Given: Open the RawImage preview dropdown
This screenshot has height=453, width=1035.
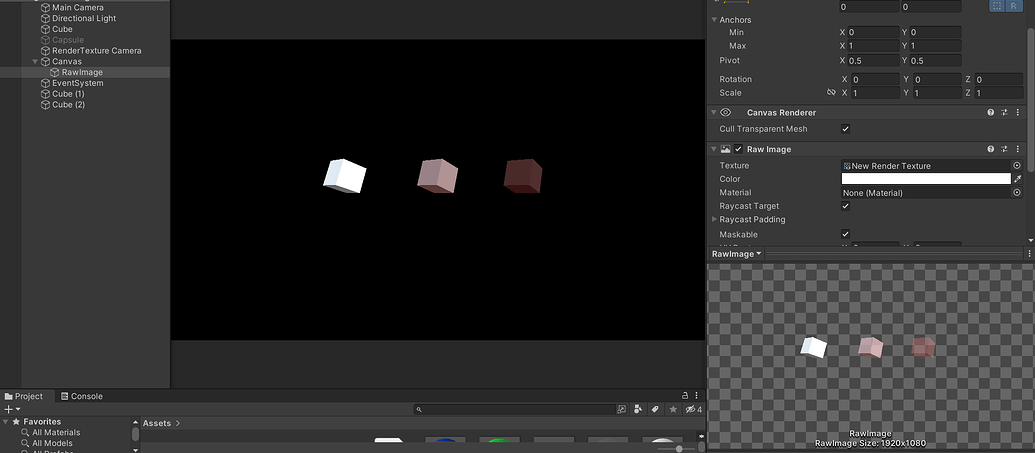Looking at the screenshot, I should point(736,254).
